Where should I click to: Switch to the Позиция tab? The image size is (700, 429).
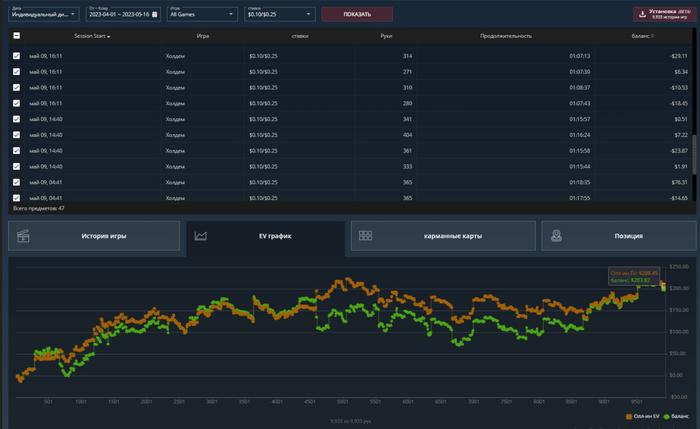(619, 236)
